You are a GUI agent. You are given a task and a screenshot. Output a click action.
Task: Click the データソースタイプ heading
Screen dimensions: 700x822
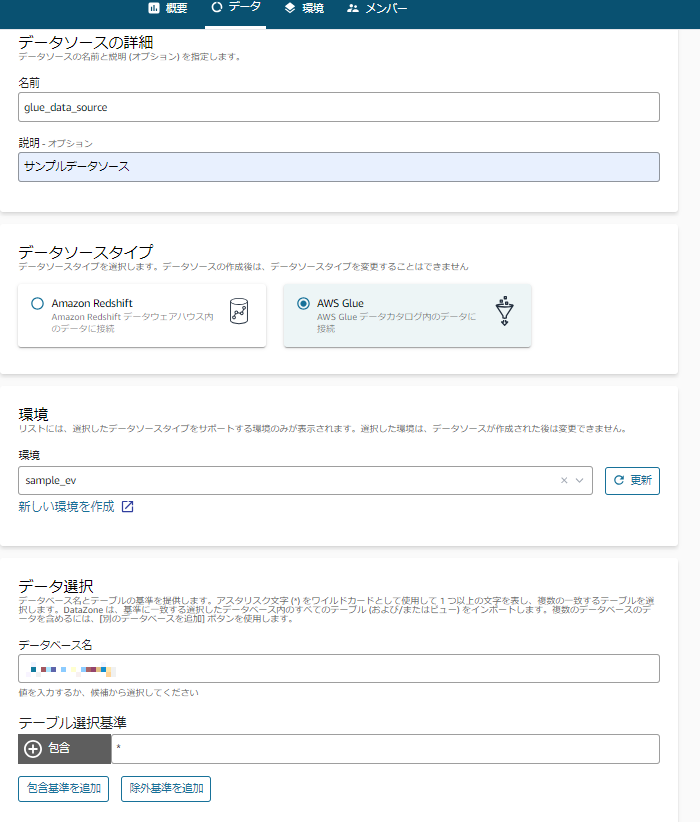click(x=85, y=252)
